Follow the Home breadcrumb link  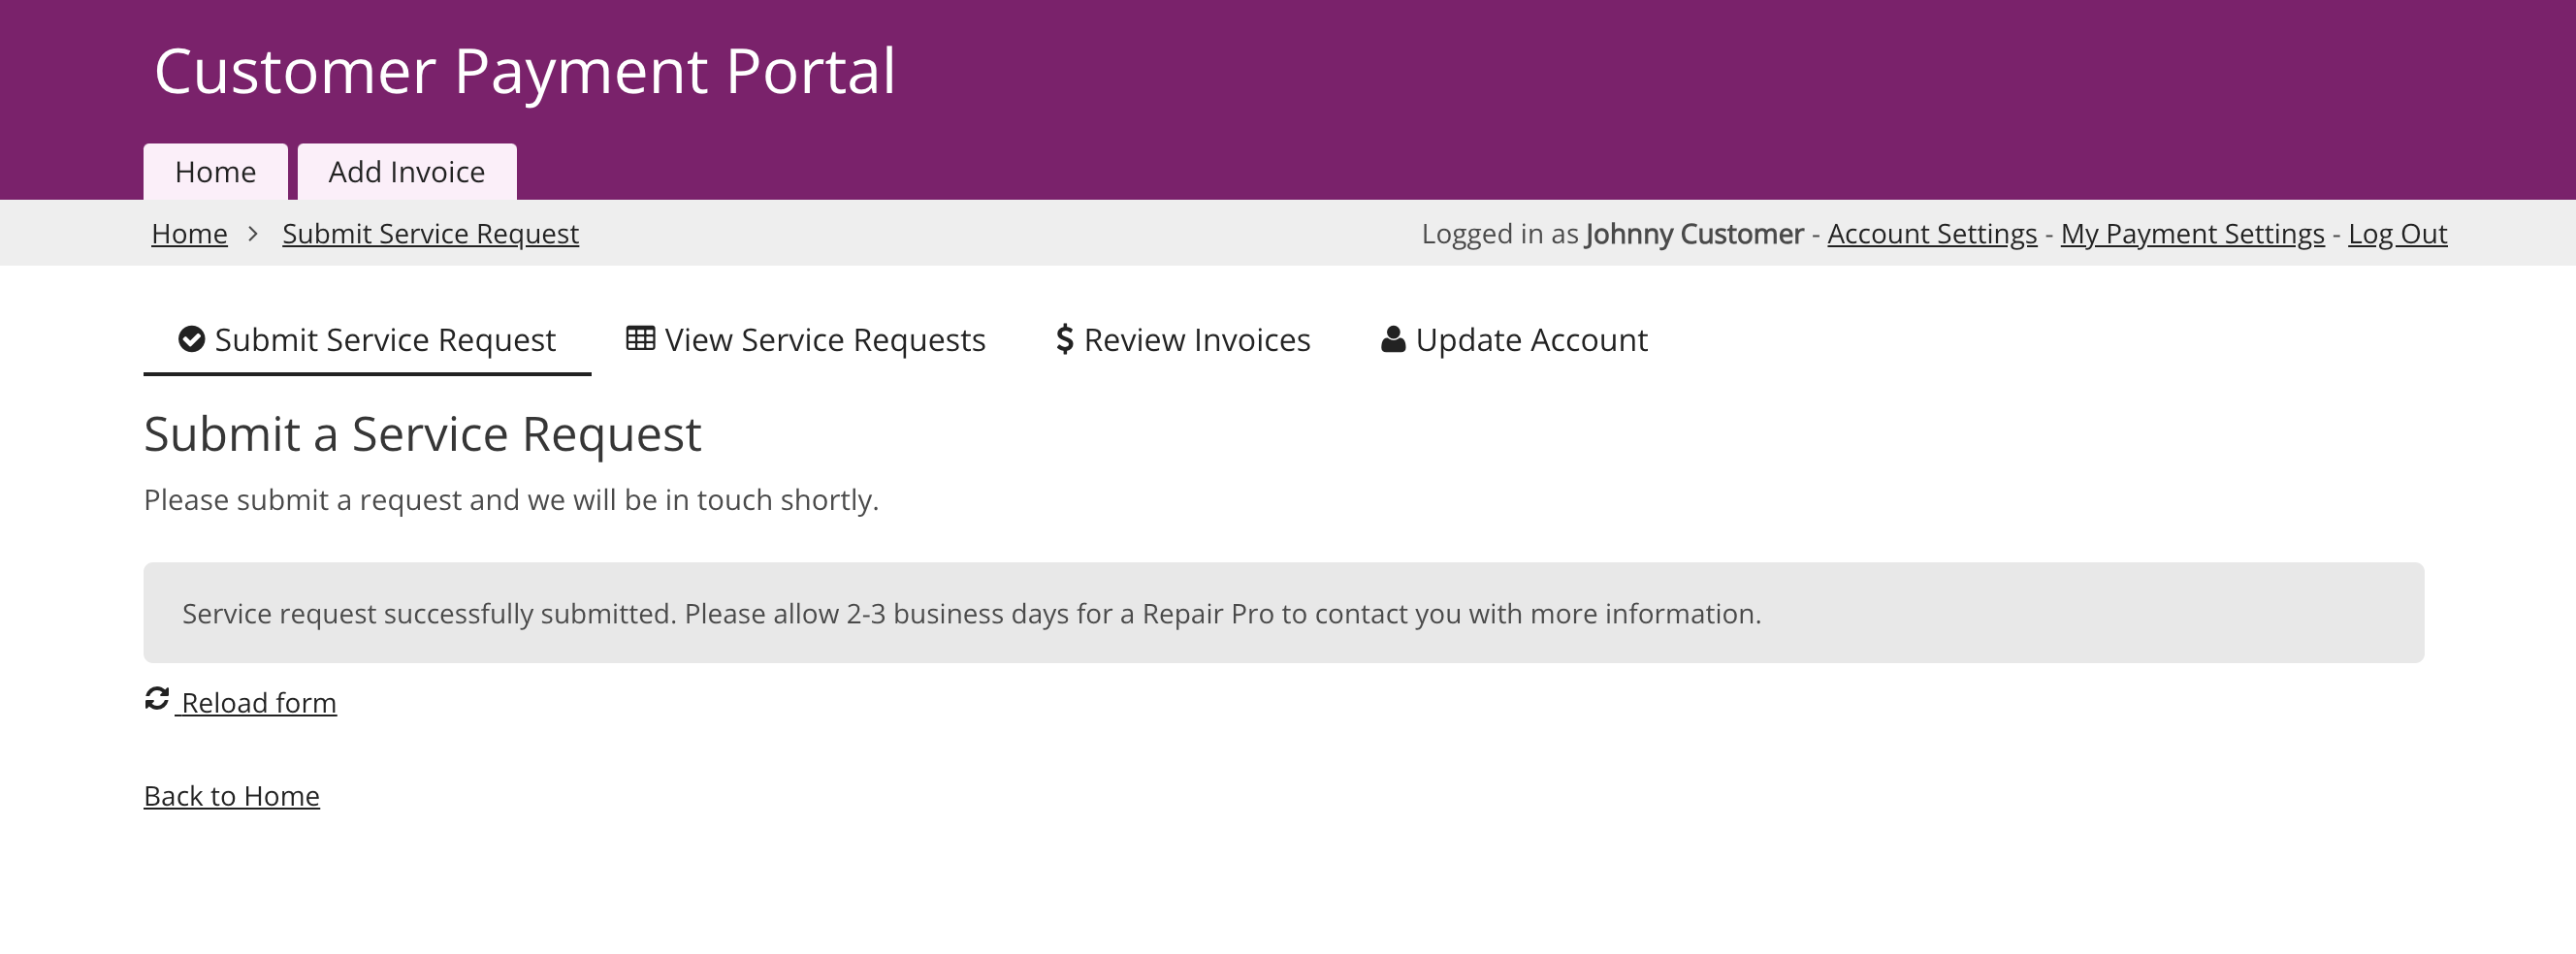coord(189,233)
